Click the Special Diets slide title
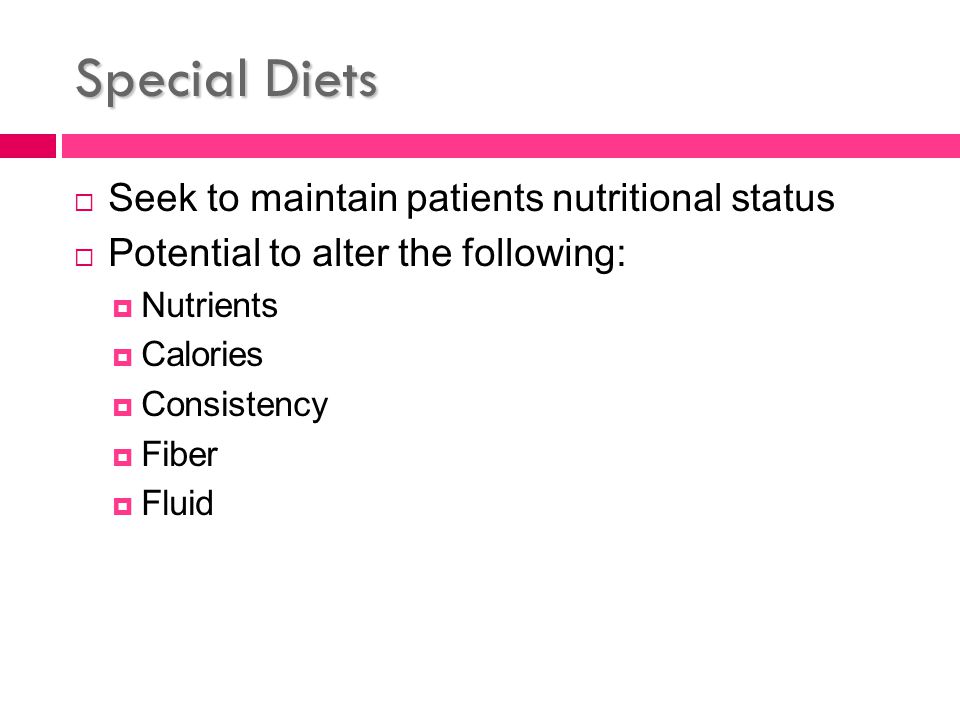 point(226,80)
